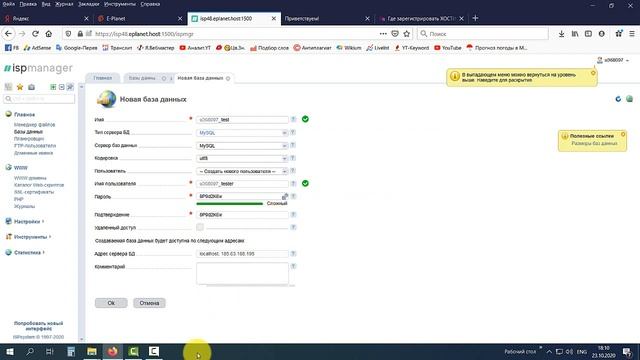Click the sidebar search field
The image size is (640, 360).
pos(39,99)
